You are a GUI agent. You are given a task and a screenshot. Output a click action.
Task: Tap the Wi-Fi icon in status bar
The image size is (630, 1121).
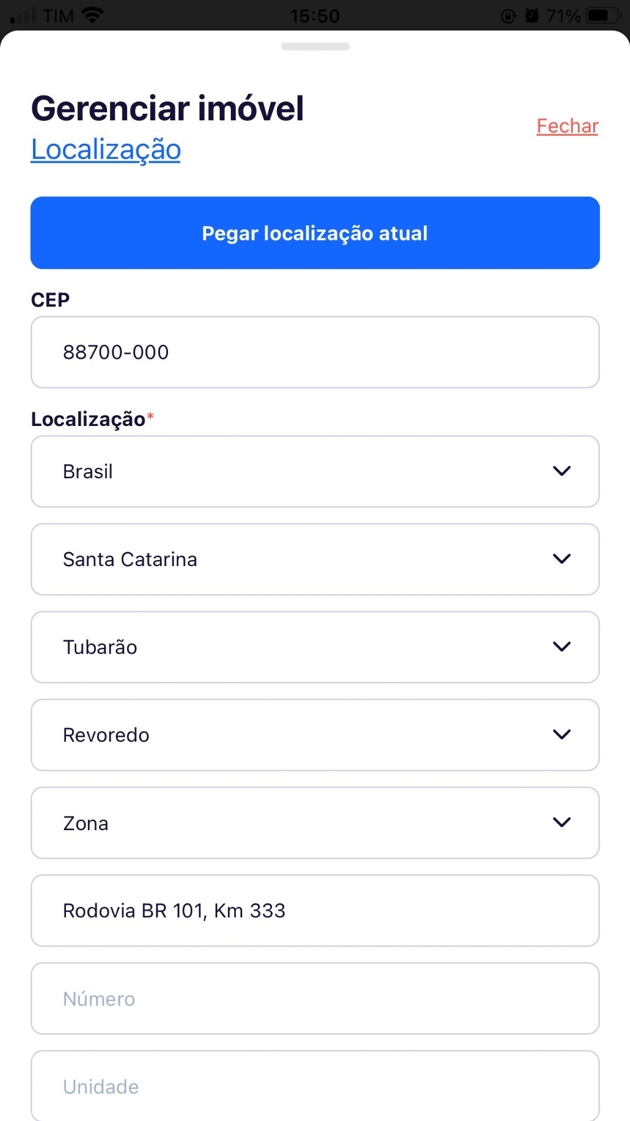(93, 16)
